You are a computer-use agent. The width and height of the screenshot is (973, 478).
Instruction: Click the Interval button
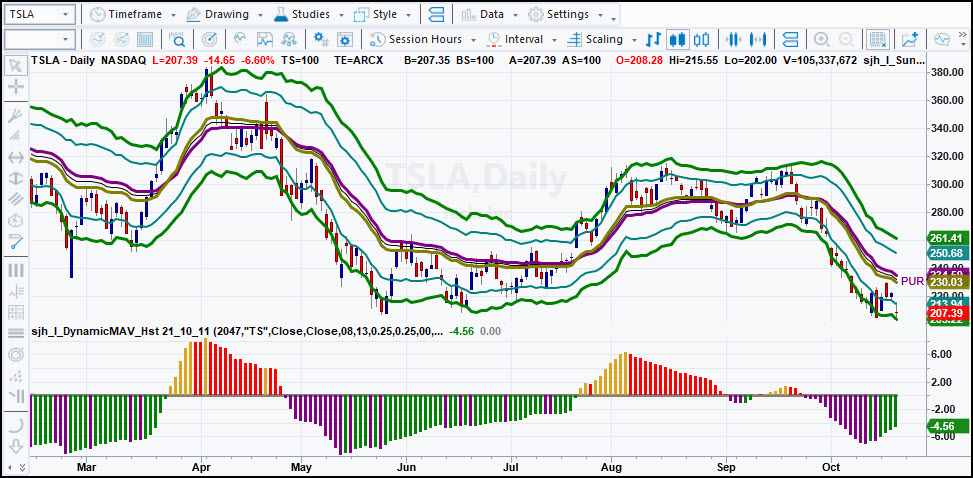(x=515, y=39)
